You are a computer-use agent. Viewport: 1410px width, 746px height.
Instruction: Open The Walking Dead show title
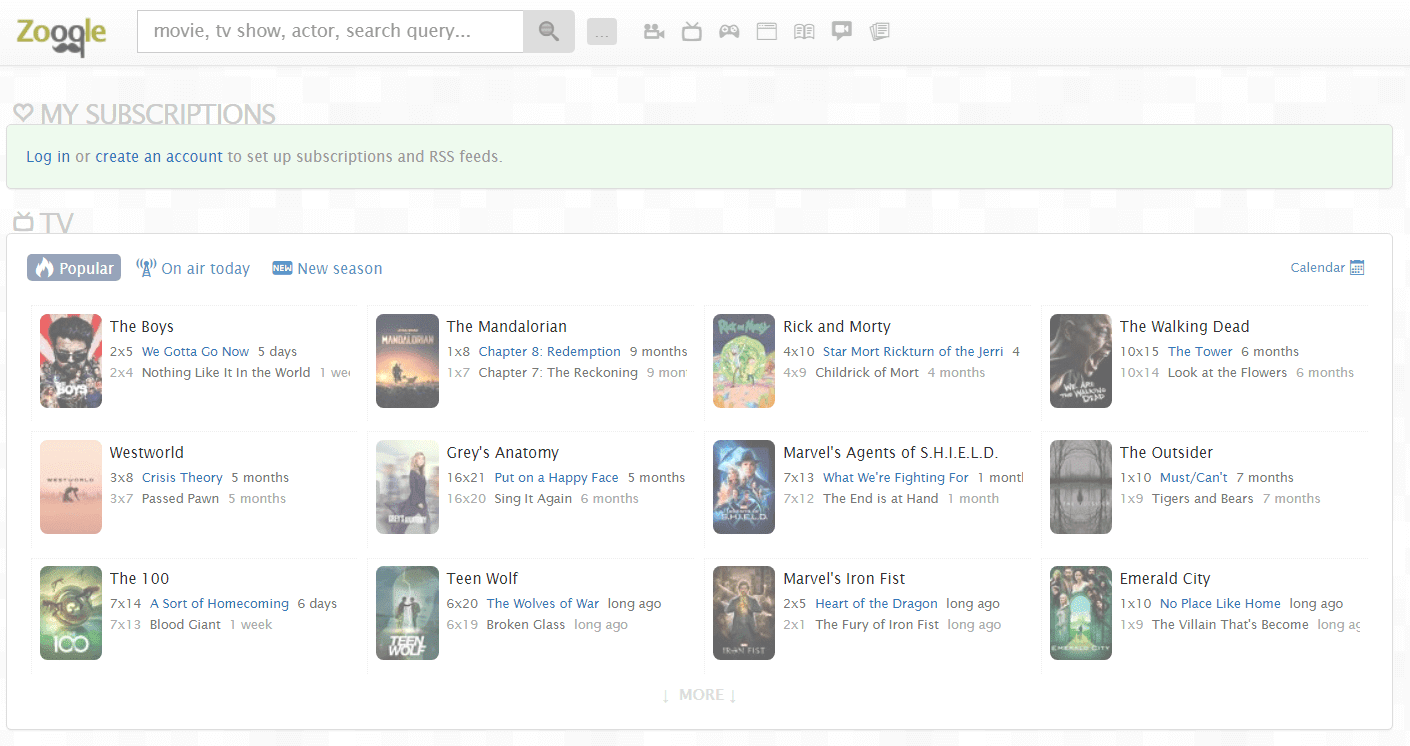point(1185,326)
